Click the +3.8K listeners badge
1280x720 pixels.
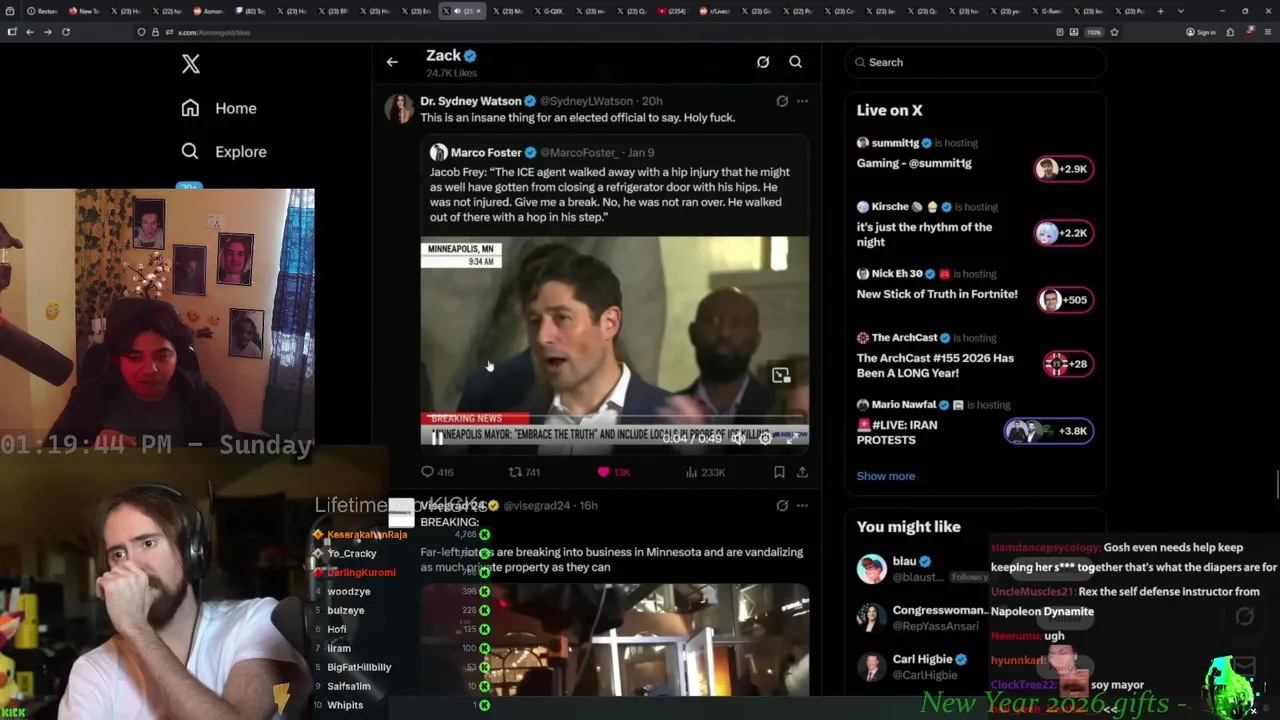tap(1048, 431)
